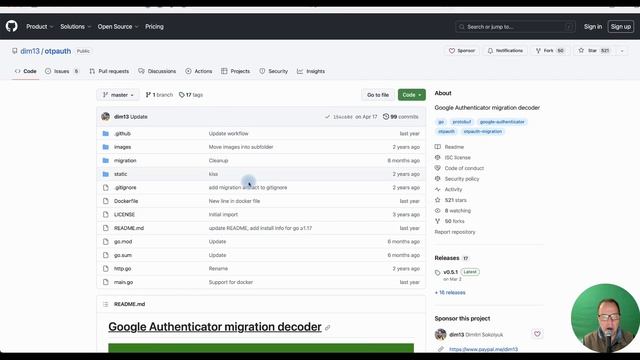Viewport: 640px width, 360px height.
Task: Fork the repository
Action: [550, 51]
